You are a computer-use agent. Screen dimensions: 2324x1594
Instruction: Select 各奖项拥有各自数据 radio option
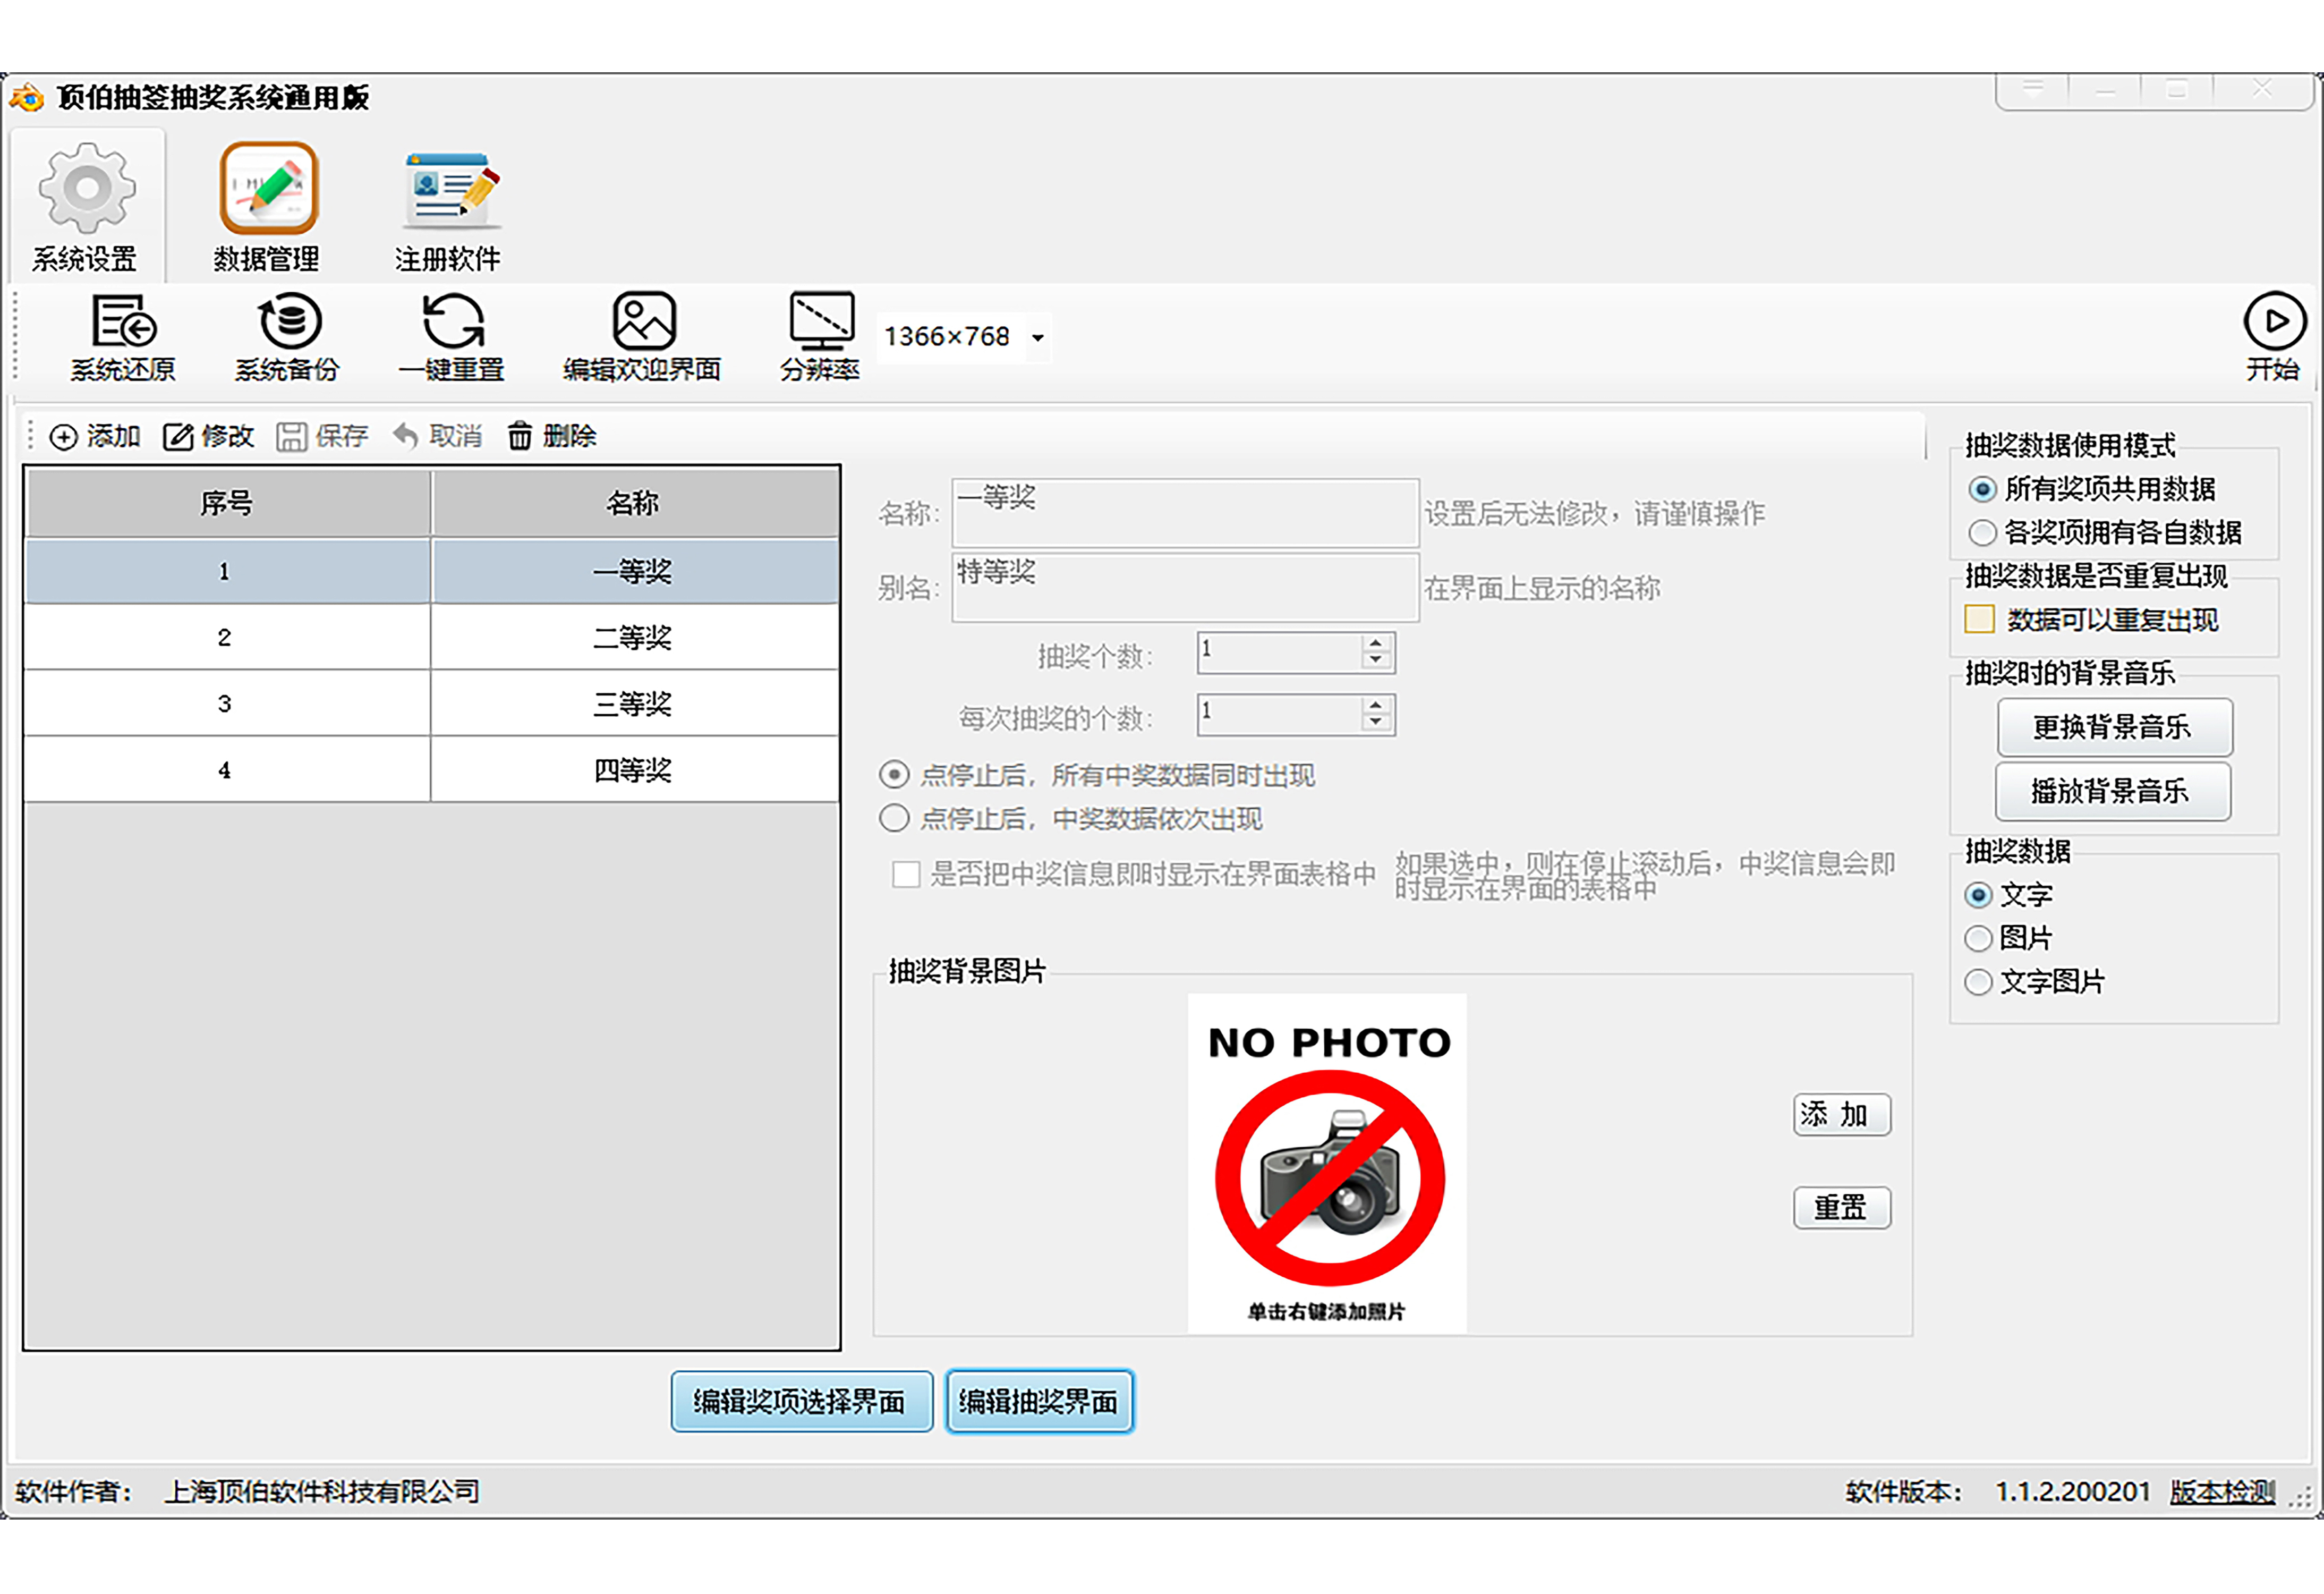(1982, 533)
